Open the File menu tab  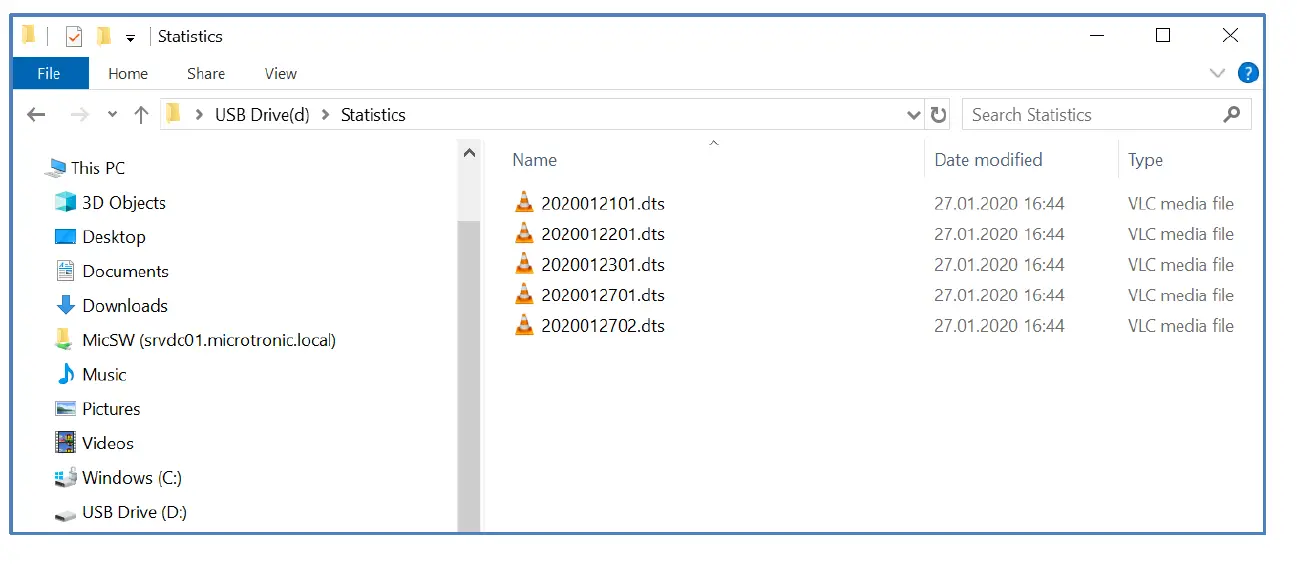[49, 73]
